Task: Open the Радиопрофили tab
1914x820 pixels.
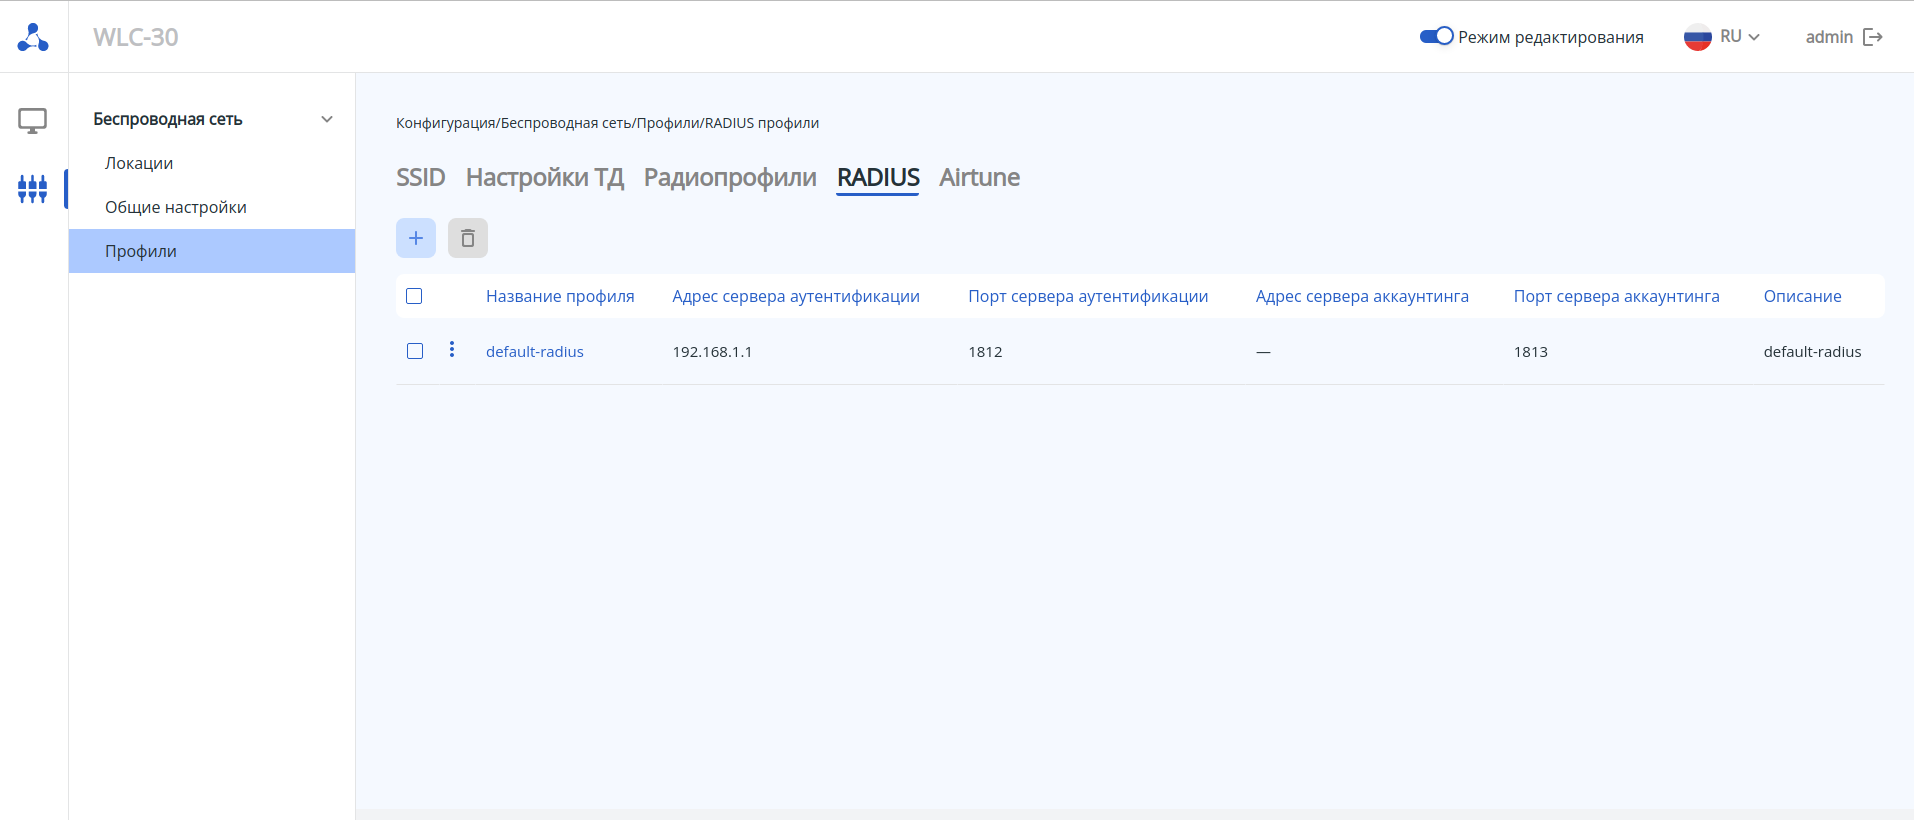Action: click(730, 177)
